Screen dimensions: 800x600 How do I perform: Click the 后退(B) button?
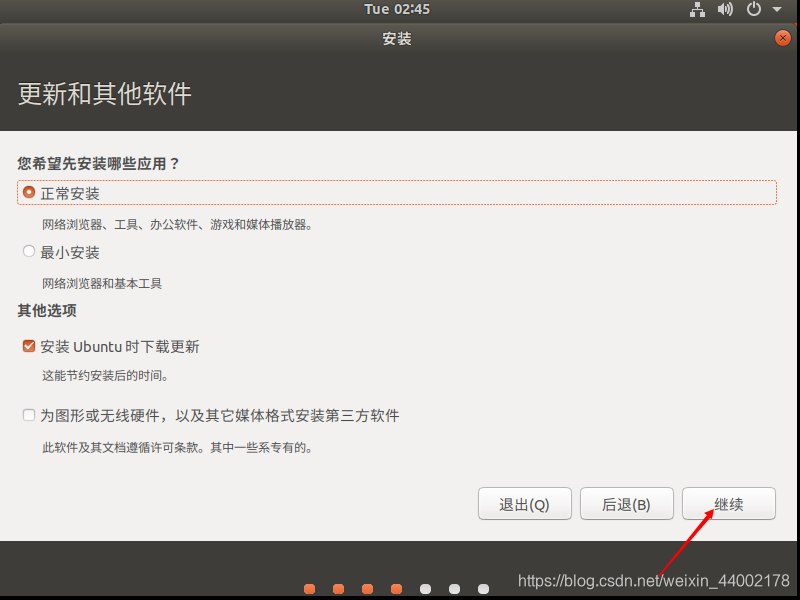[x=627, y=504]
